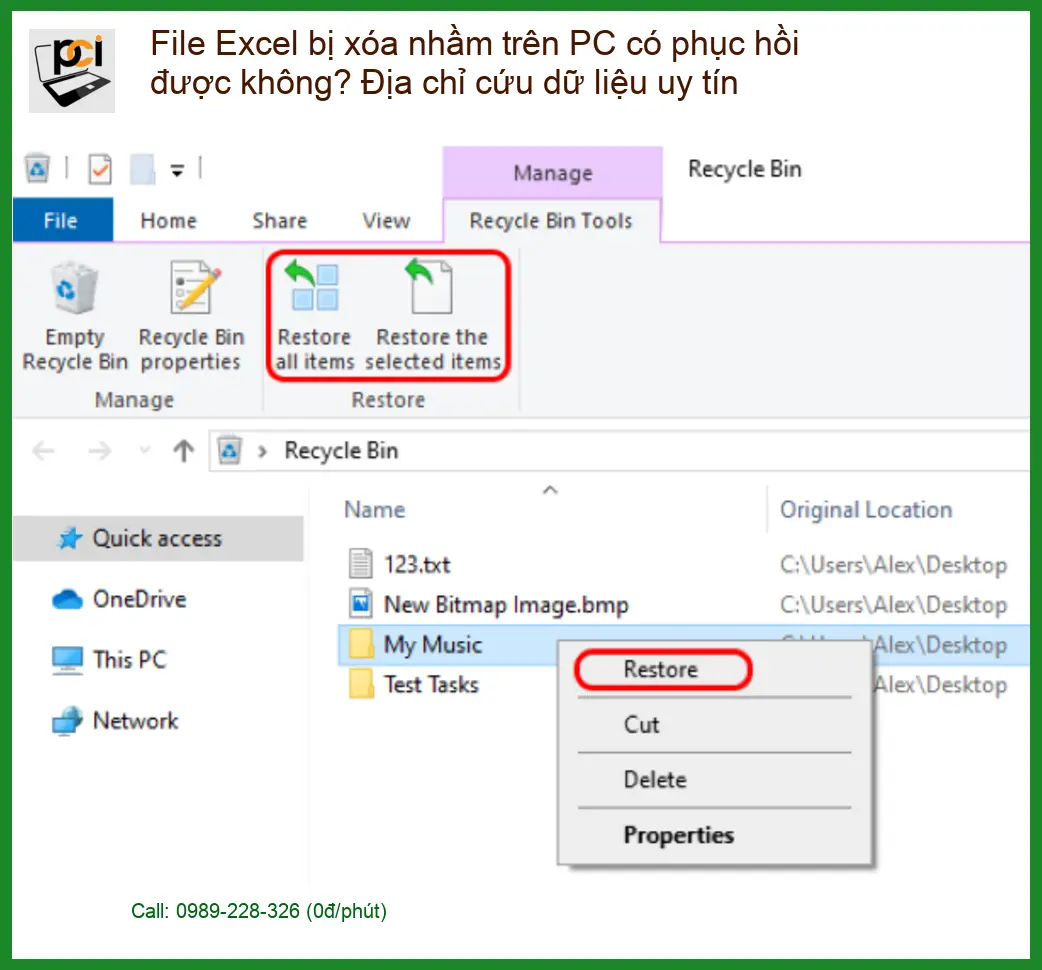Click the OneDrive cloud icon

point(67,599)
